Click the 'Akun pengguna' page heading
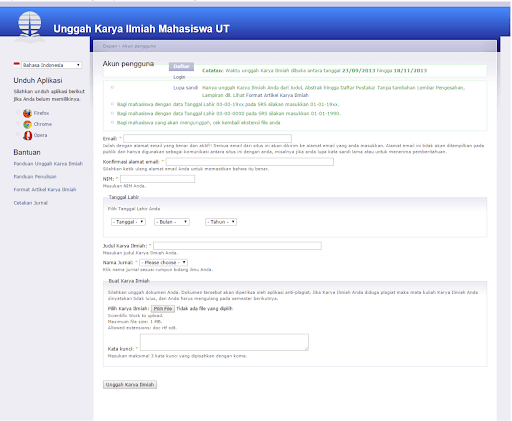Viewport: 512px width, 421px height. pyautogui.click(x=128, y=64)
